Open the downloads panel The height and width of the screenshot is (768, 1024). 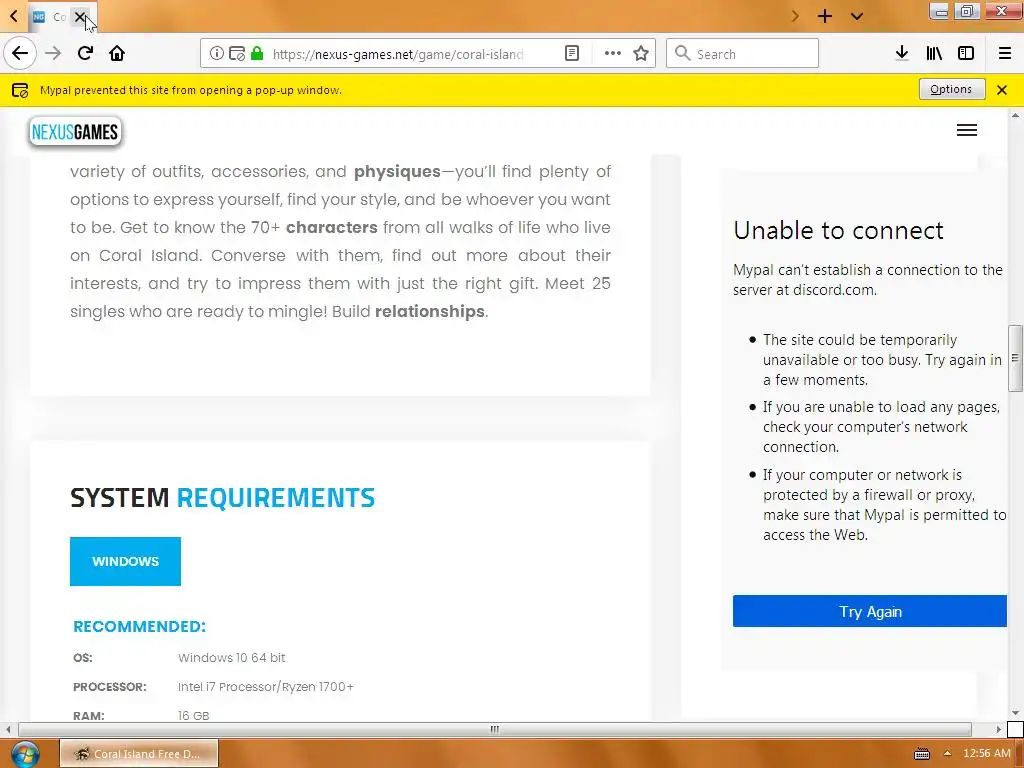point(902,54)
